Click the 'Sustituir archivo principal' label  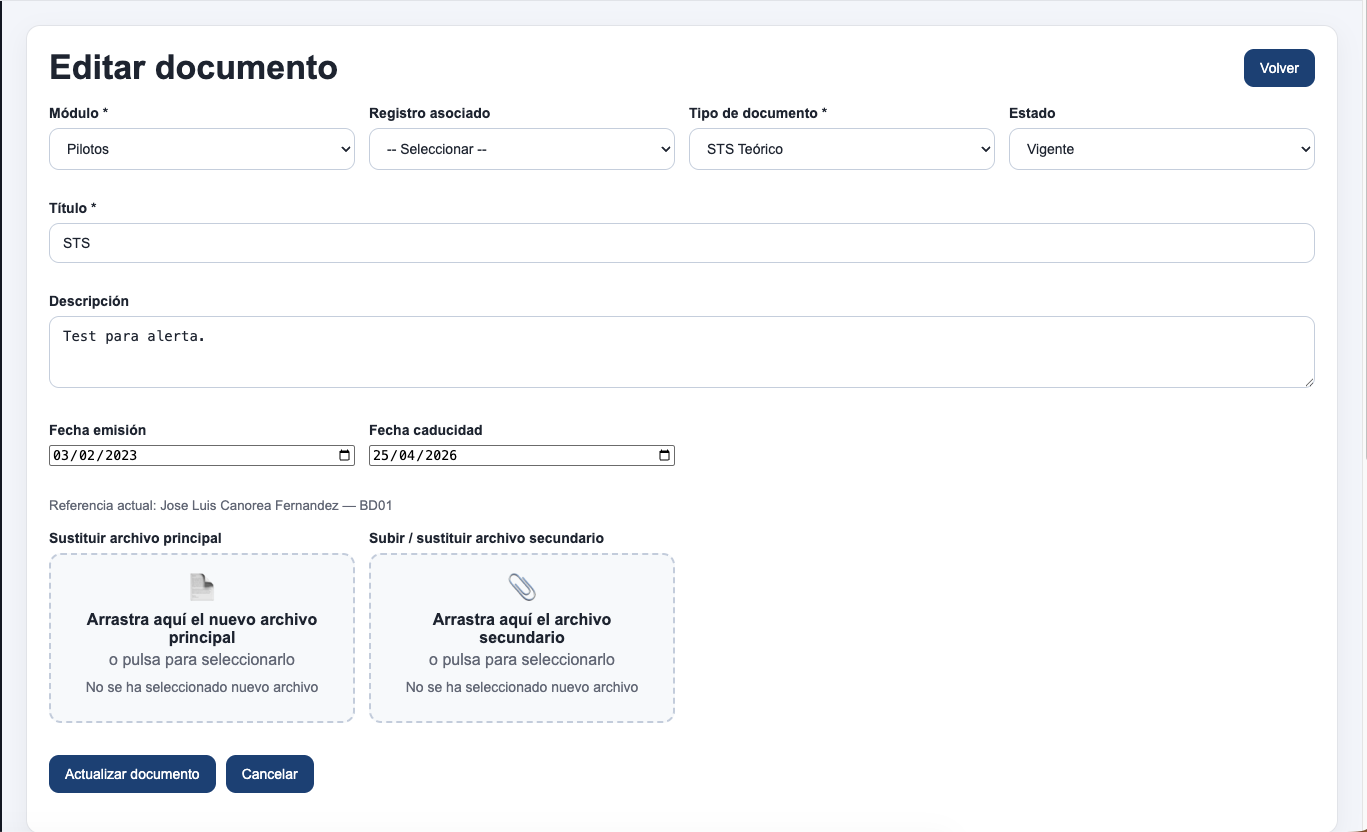click(x=135, y=538)
